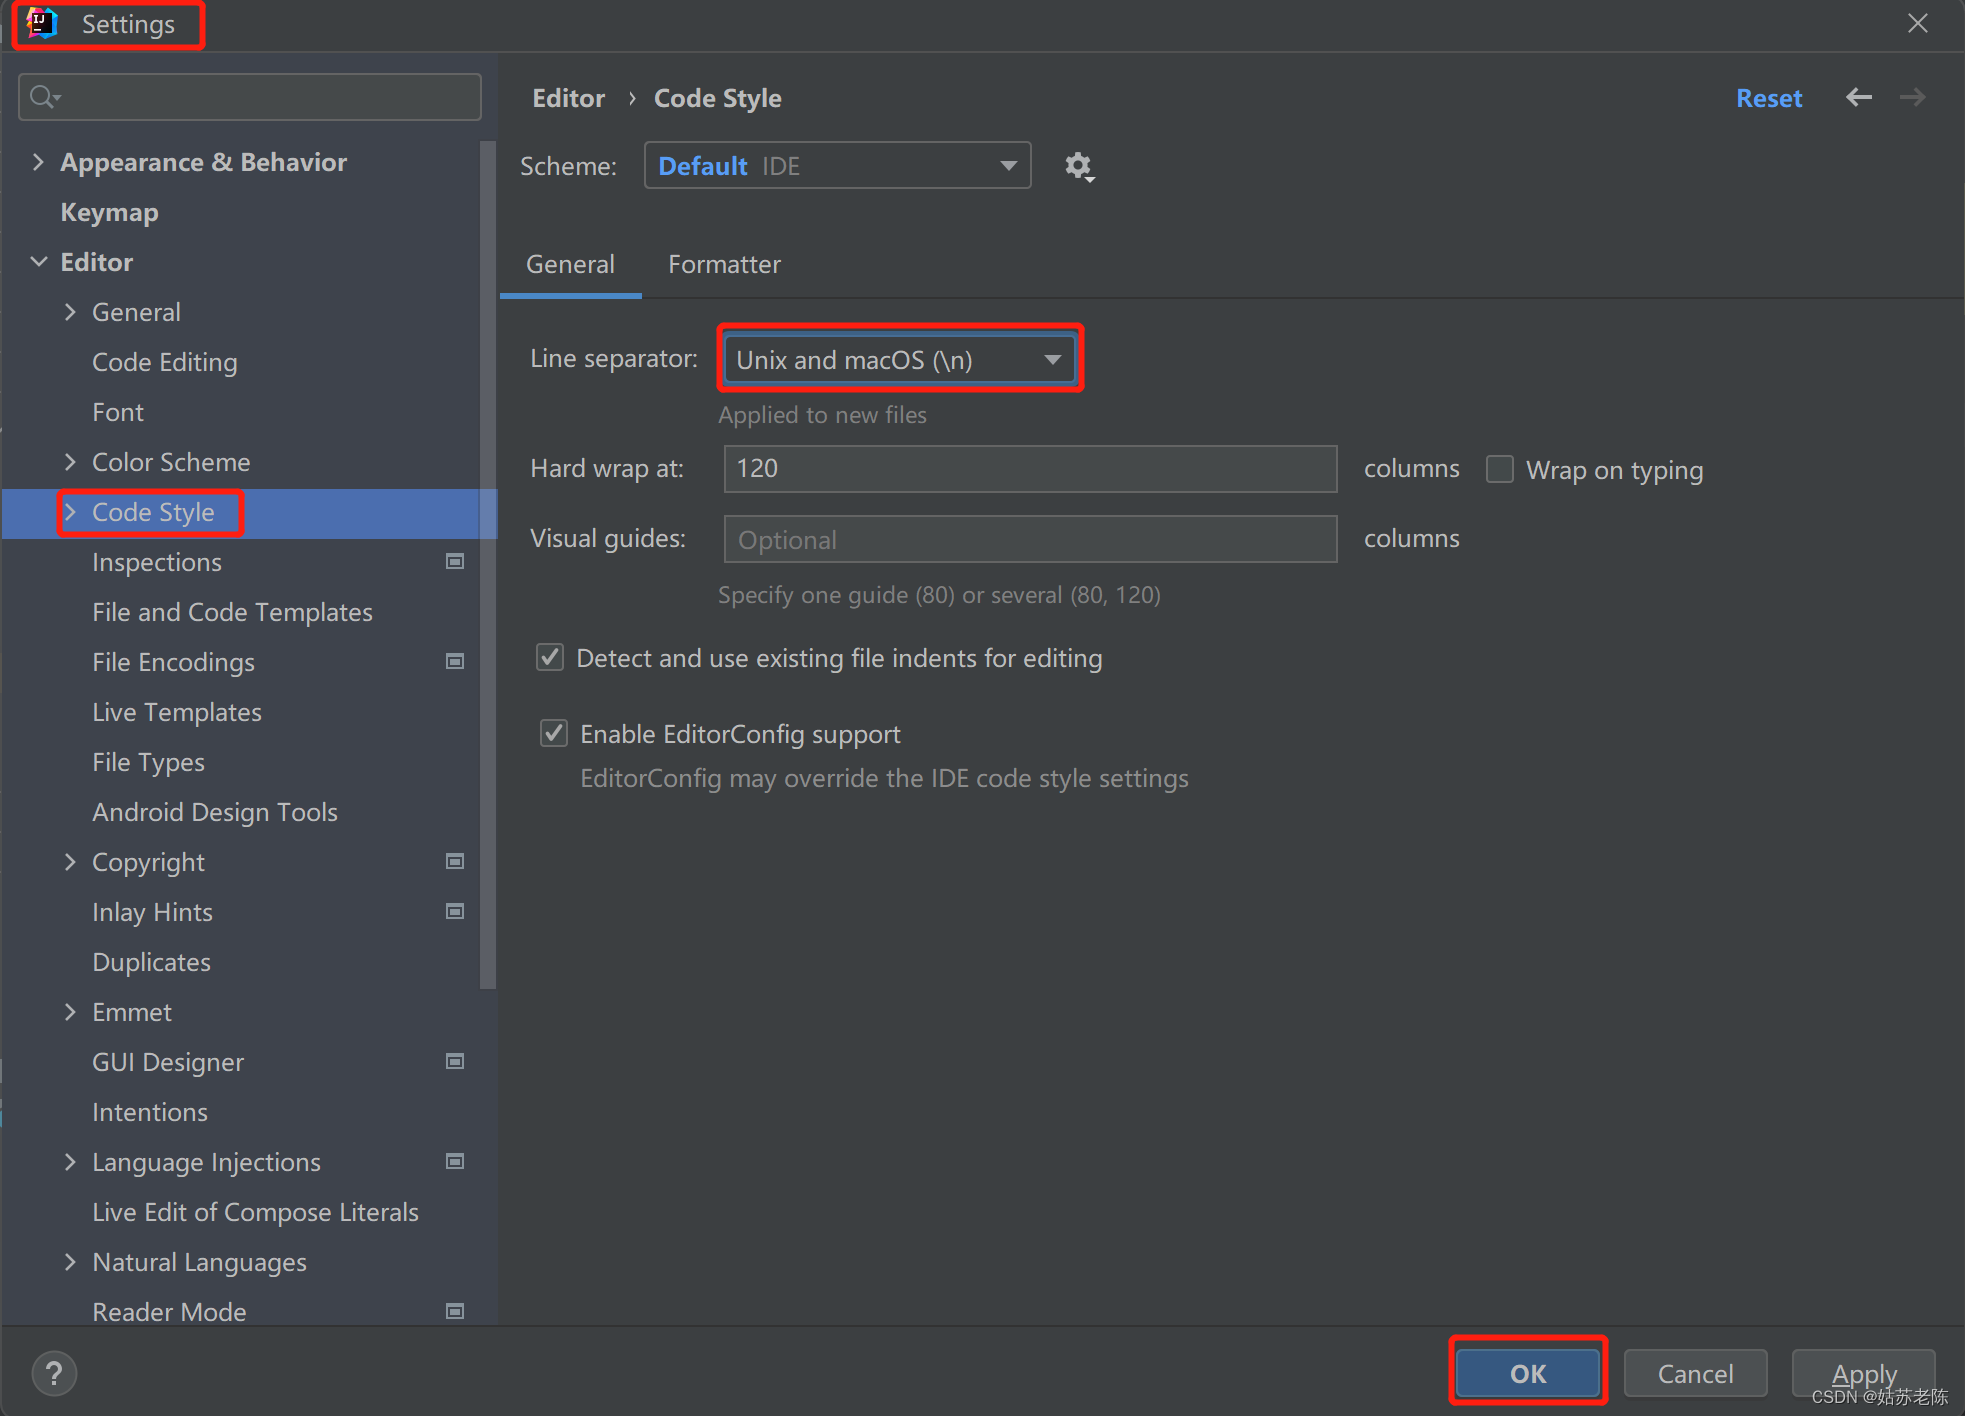Open File and Code Templates
The width and height of the screenshot is (1965, 1416).
pyautogui.click(x=232, y=612)
